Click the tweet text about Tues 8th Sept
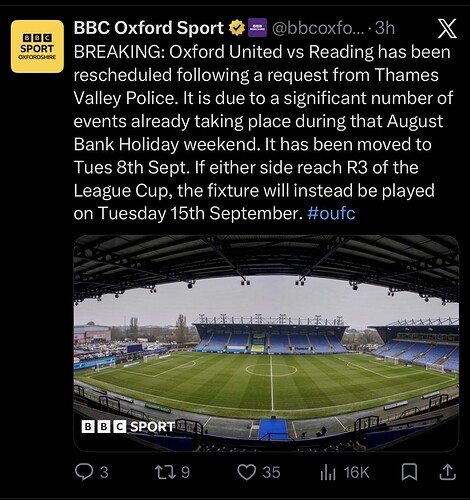This screenshot has height=500, width=470. coord(130,167)
